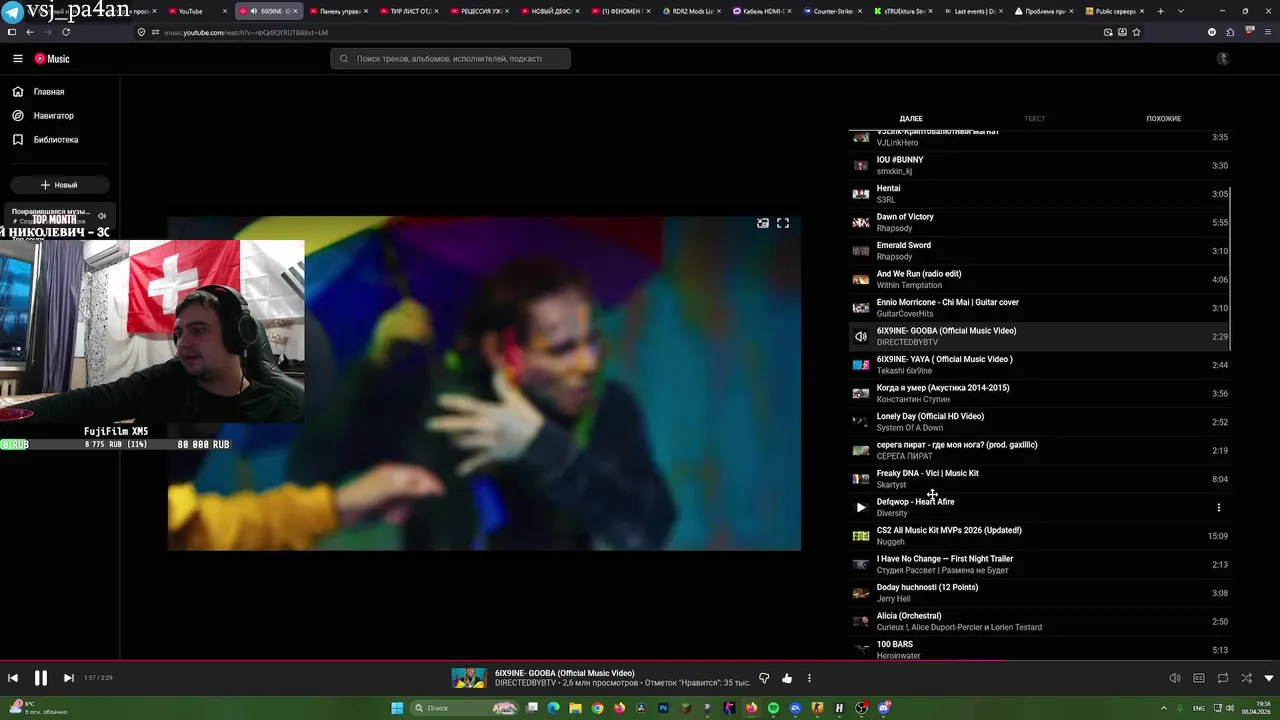Like the GOOBA song
Image resolution: width=1280 pixels, height=720 pixels.
click(x=787, y=678)
